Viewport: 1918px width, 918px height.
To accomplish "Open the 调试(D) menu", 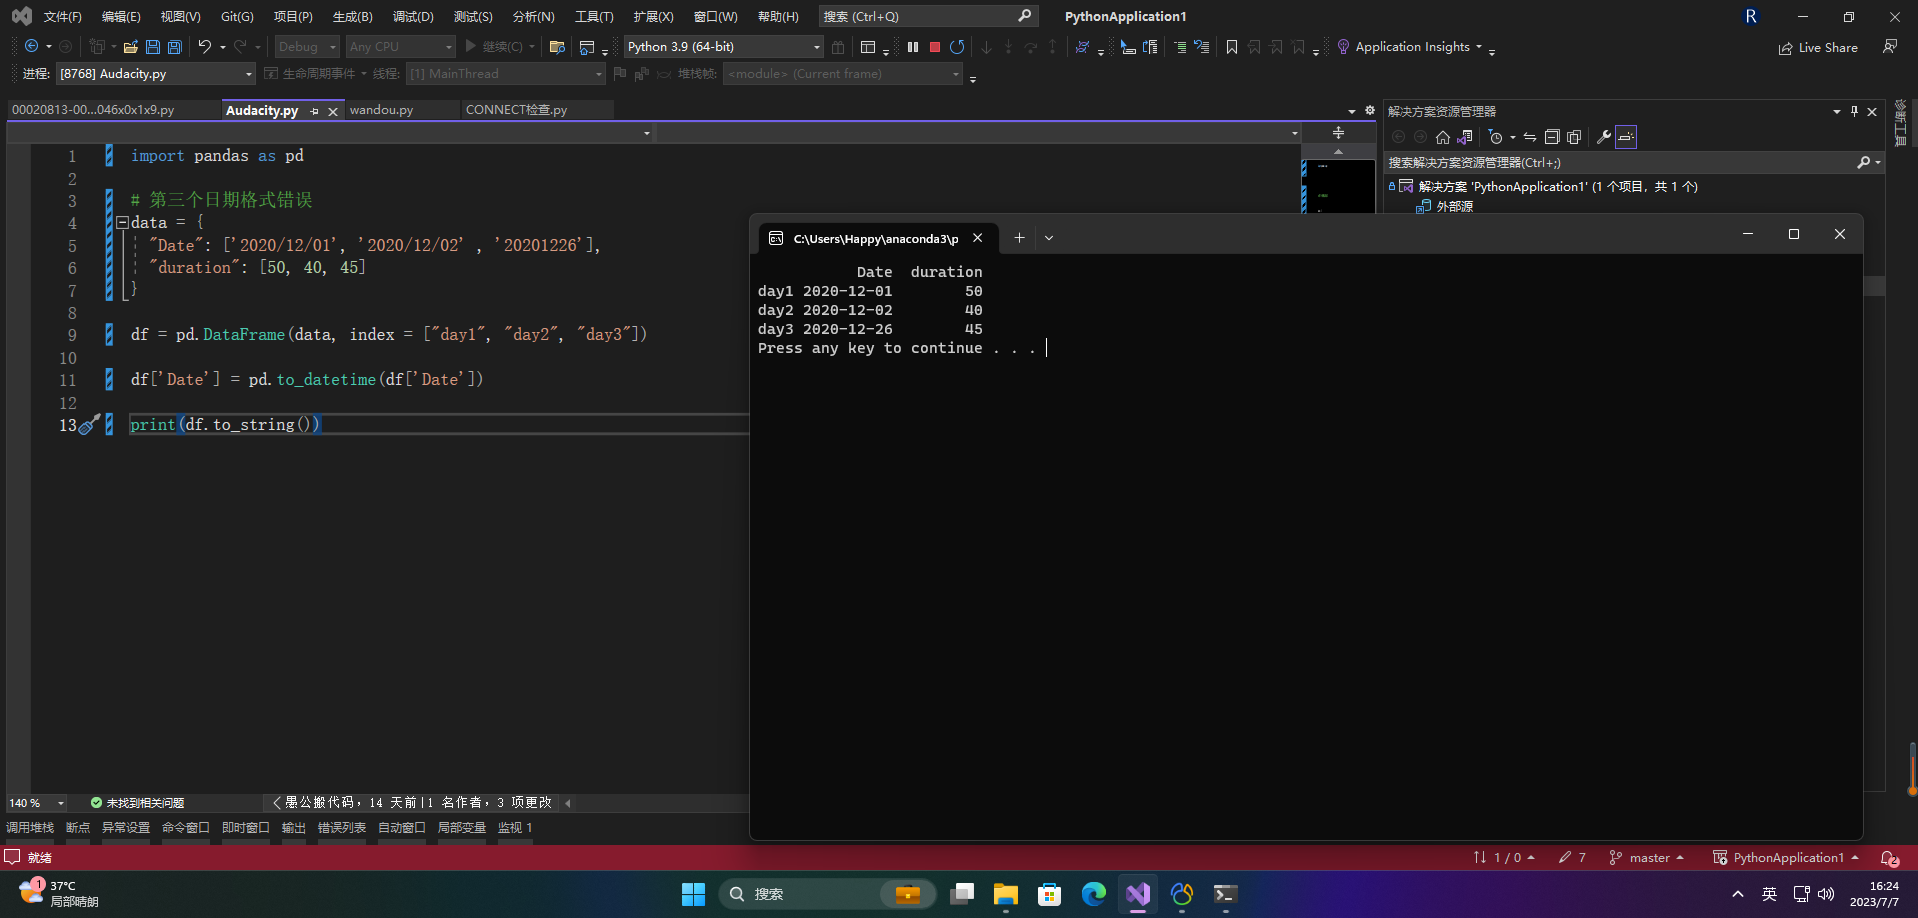I will click(413, 17).
